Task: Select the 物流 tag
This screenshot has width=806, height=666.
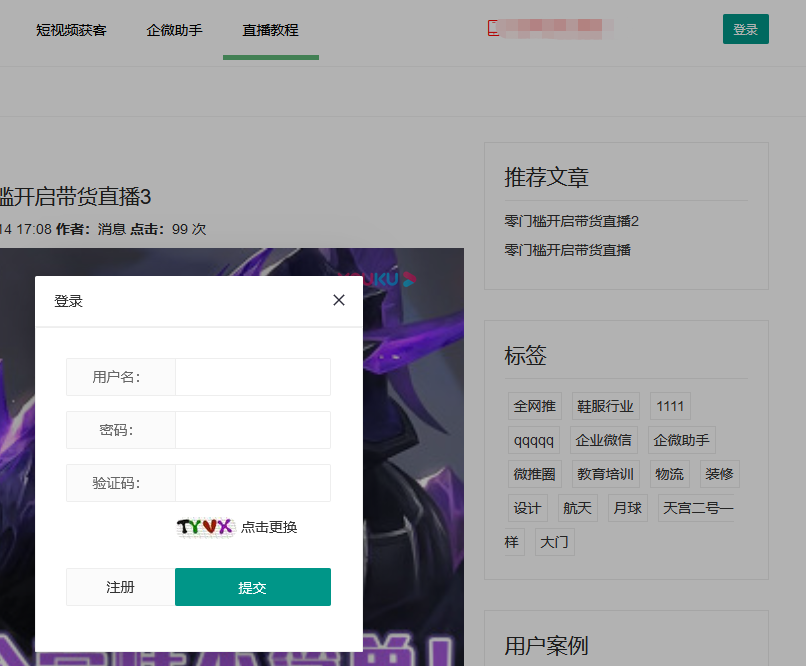Action: point(669,474)
